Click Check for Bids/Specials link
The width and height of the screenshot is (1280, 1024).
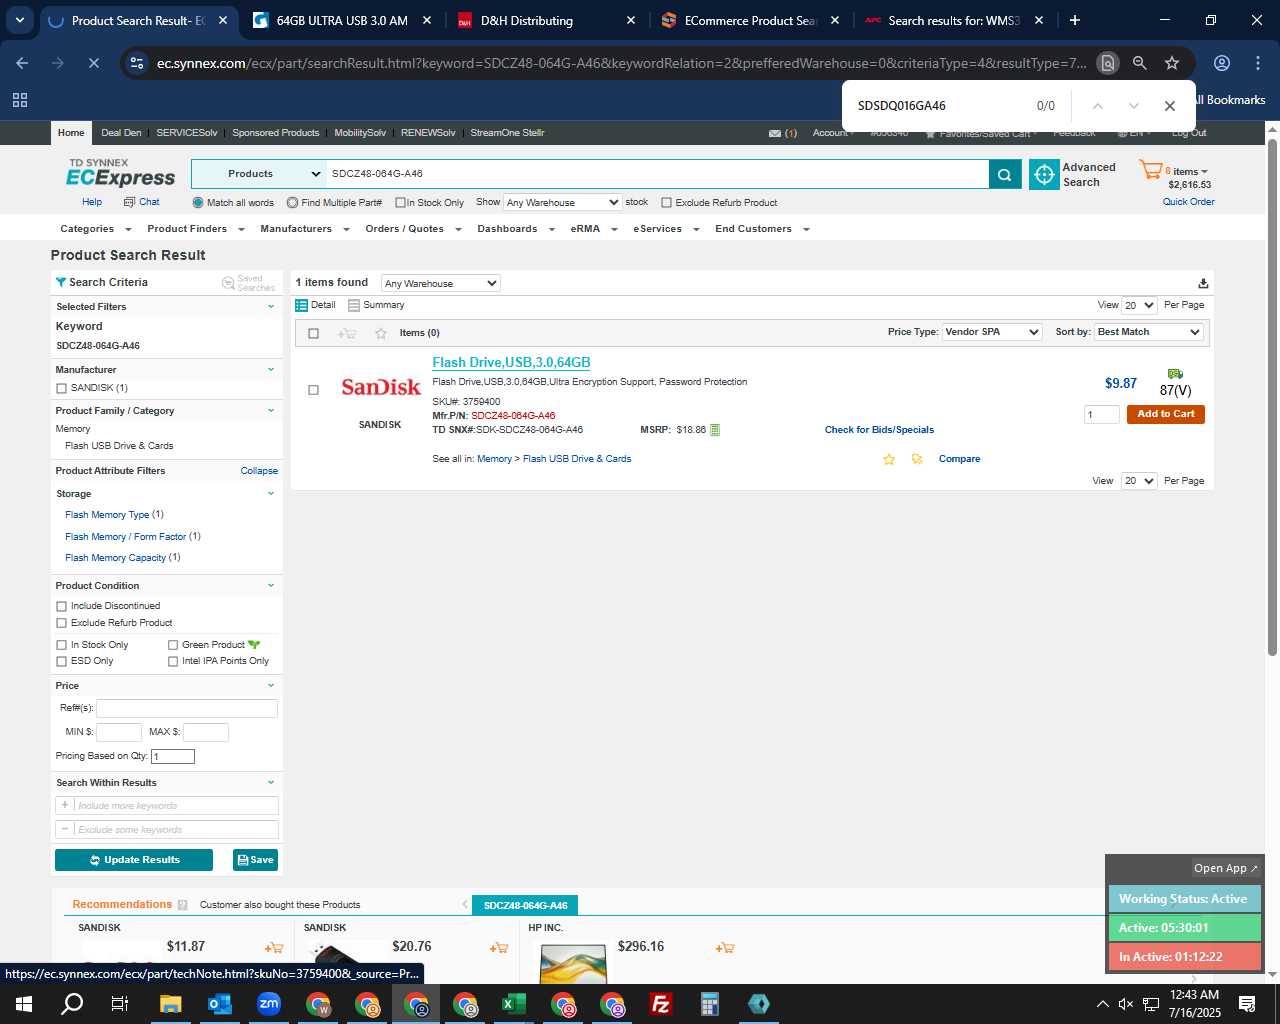coord(879,430)
